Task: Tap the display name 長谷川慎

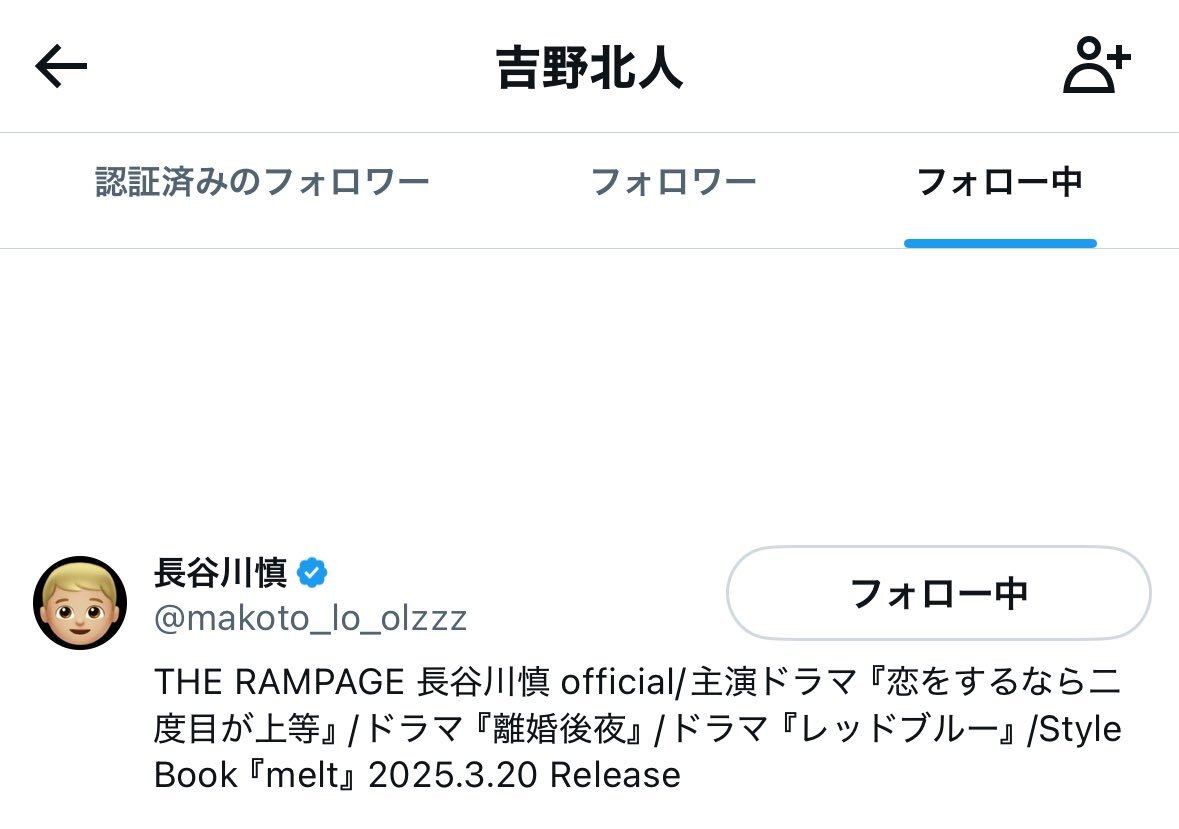Action: tap(220, 573)
